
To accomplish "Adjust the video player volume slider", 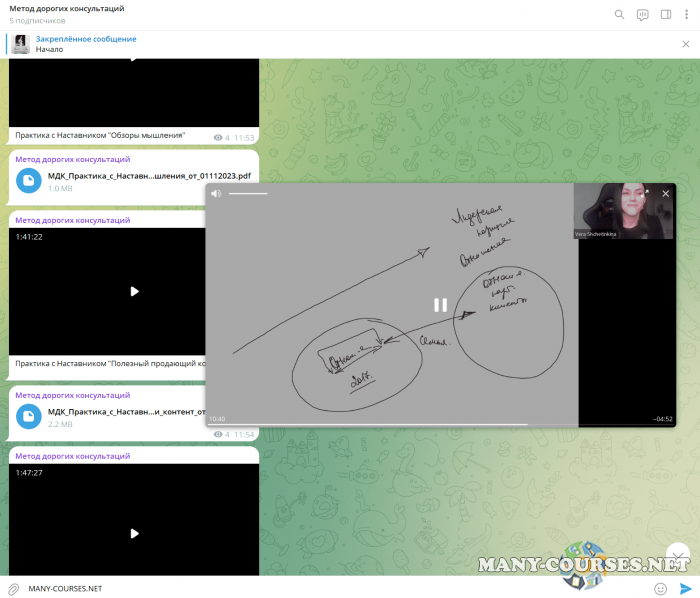I will [x=248, y=193].
